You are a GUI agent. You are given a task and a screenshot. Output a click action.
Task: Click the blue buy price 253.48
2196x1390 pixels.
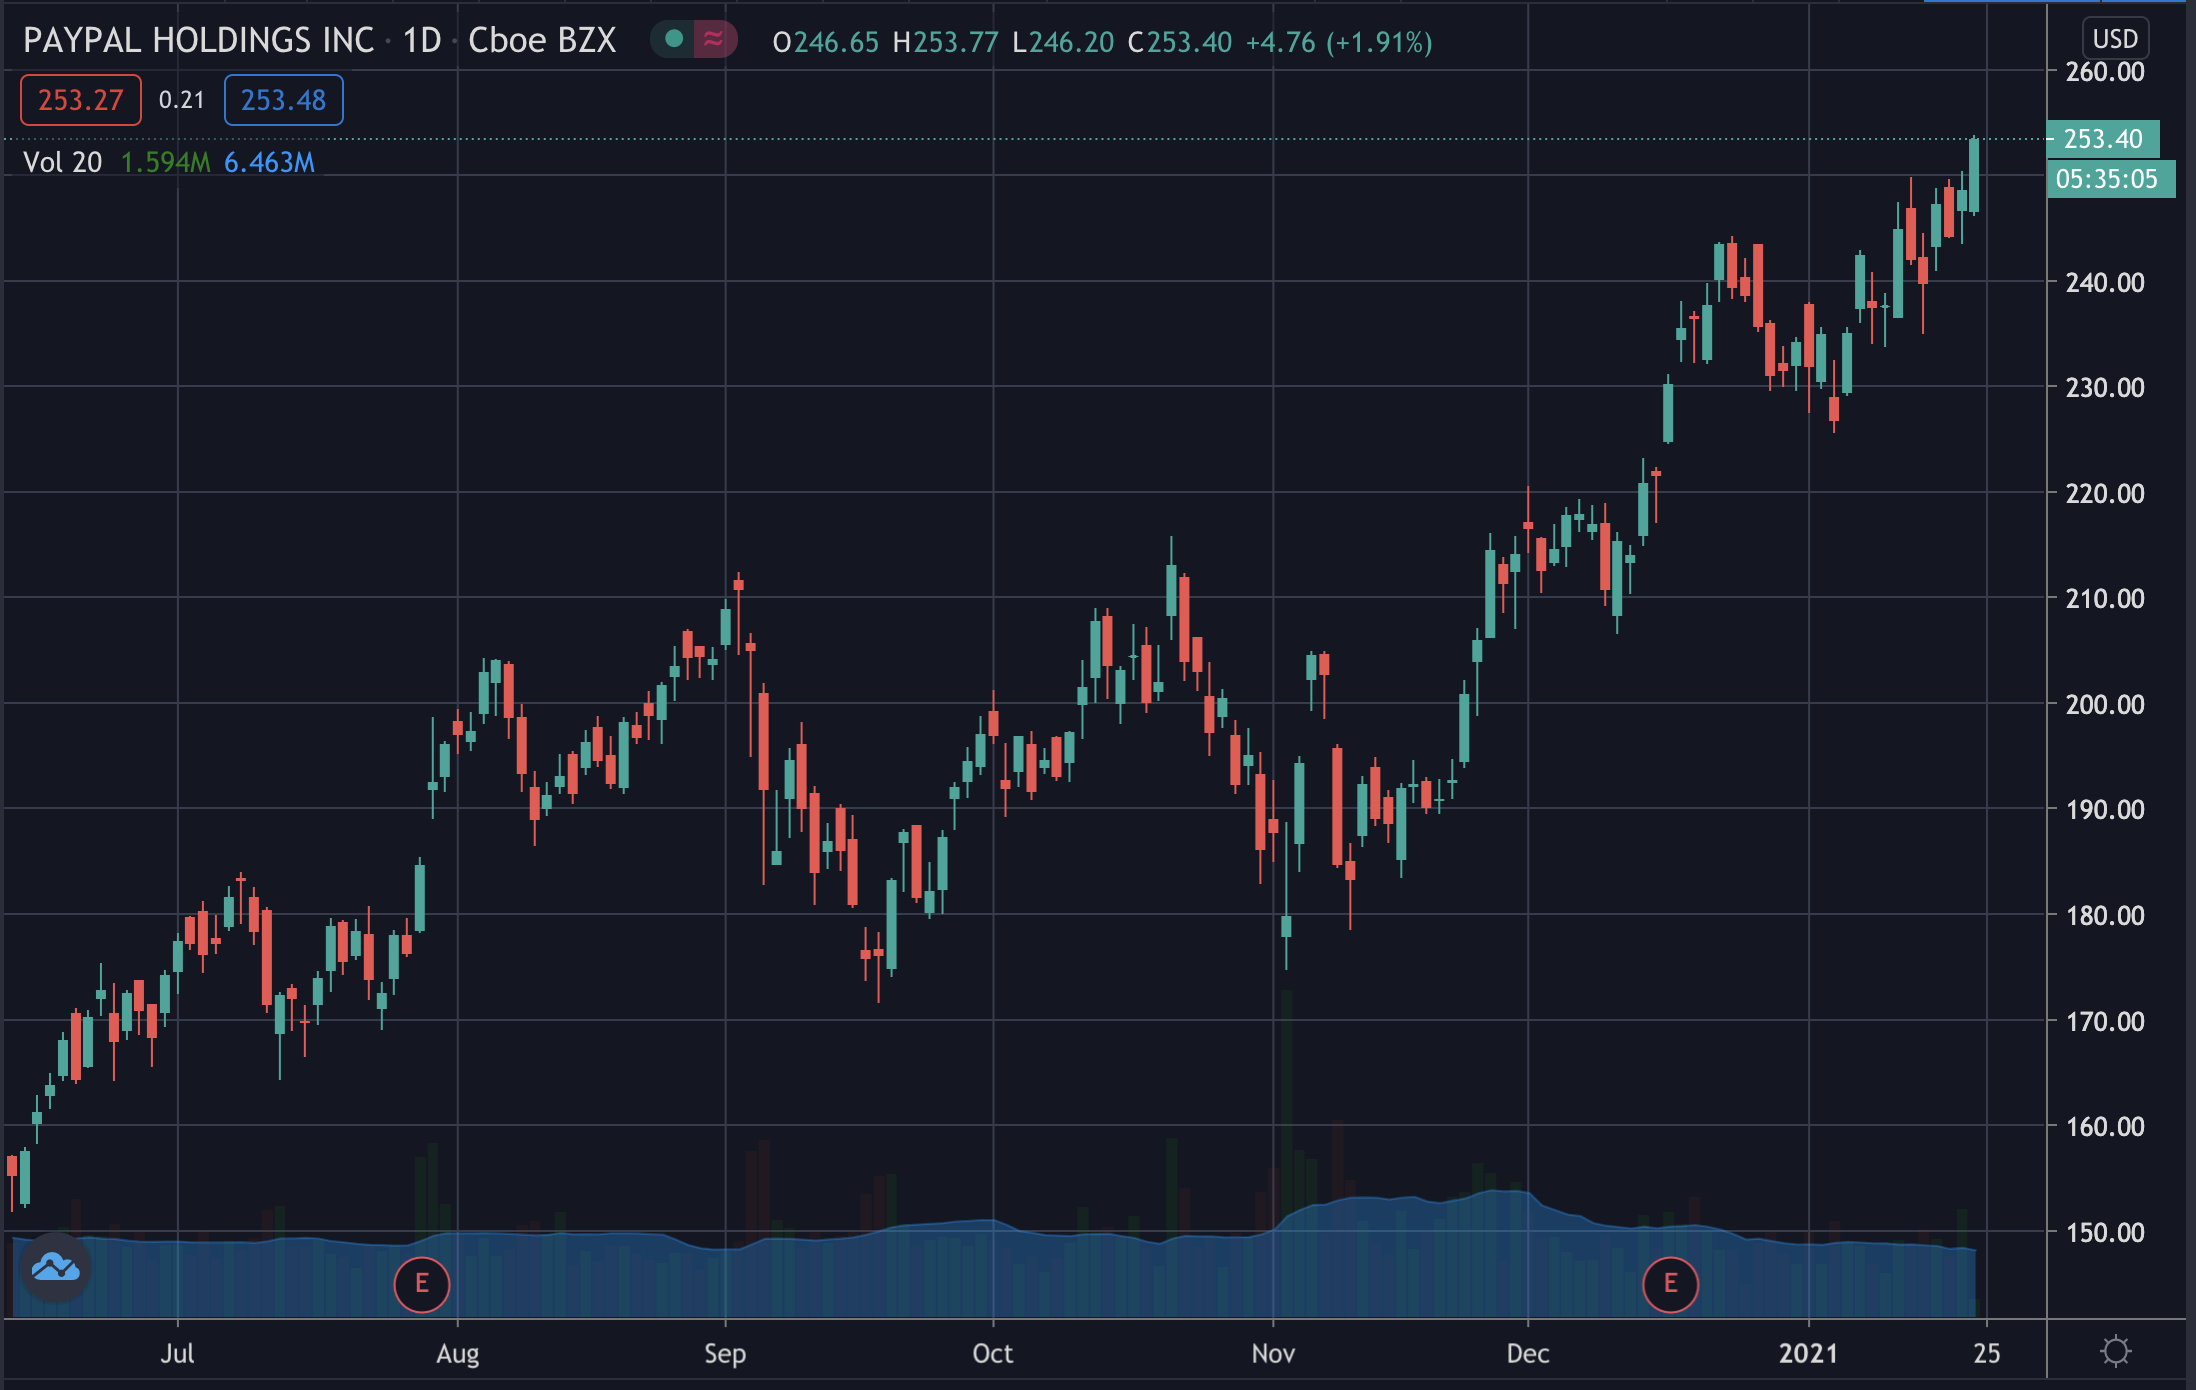pyautogui.click(x=283, y=100)
